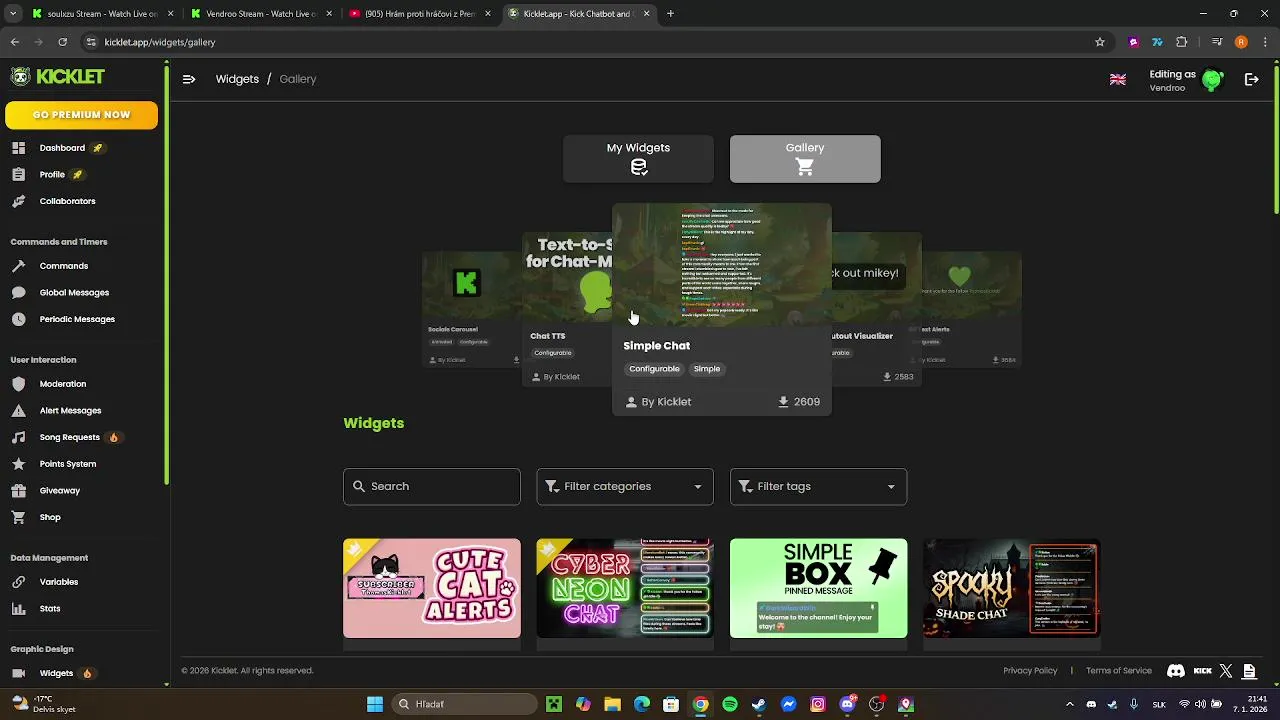Change language via UK flag icon
The image size is (1280, 720).
click(1118, 80)
